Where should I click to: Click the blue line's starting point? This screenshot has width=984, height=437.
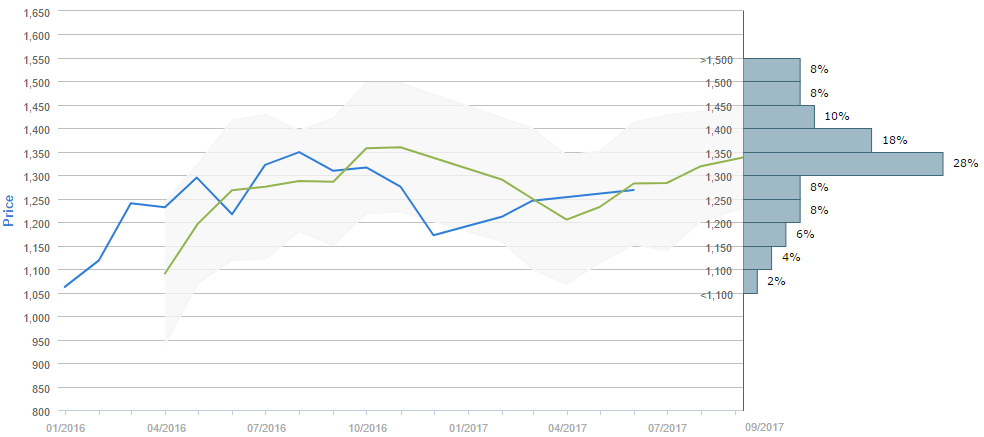(x=65, y=287)
